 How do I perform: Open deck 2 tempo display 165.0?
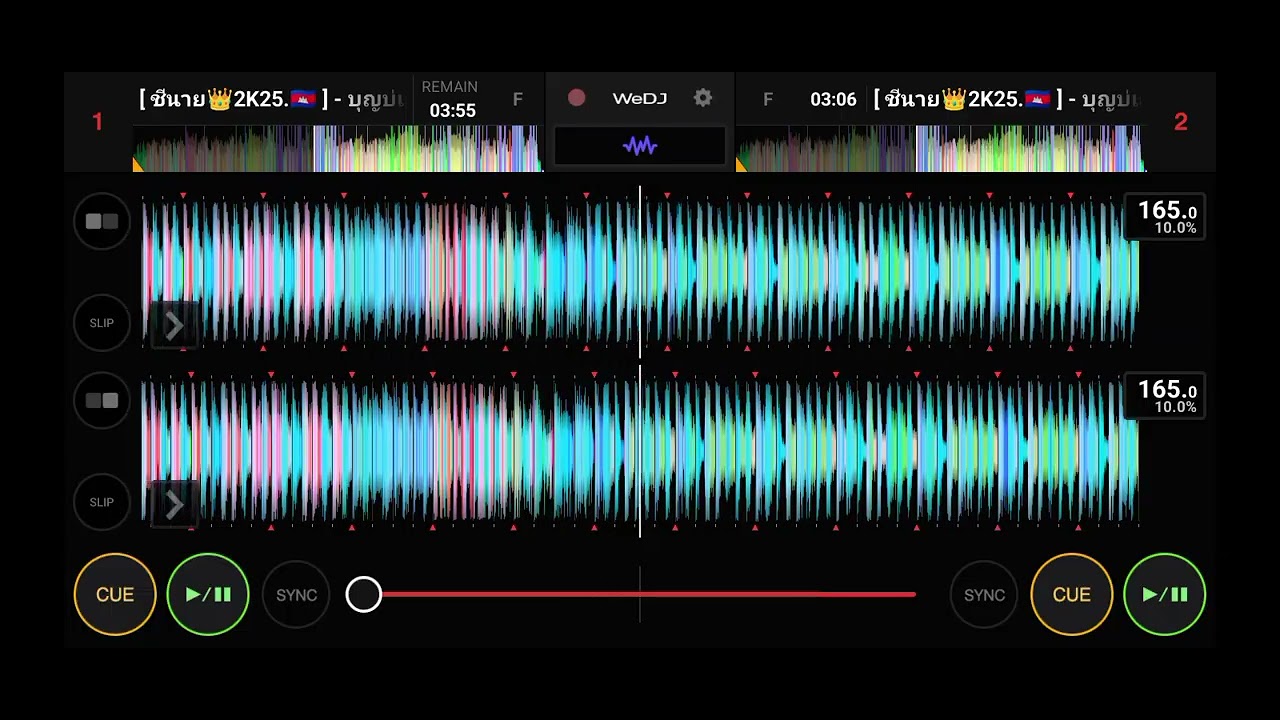pos(1165,396)
